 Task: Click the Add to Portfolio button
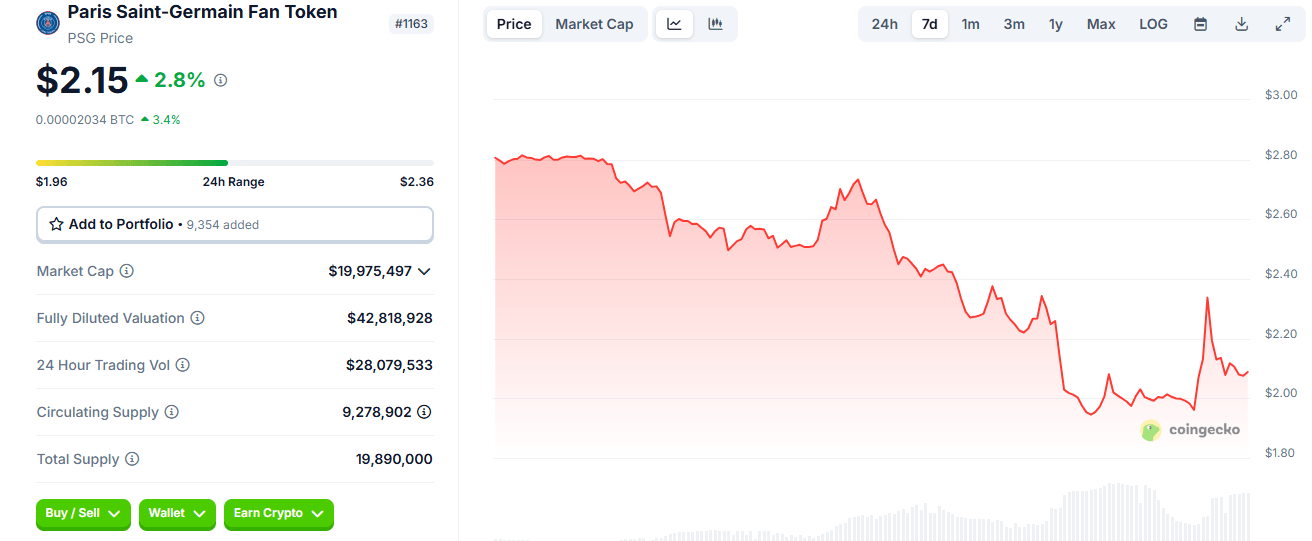234,225
